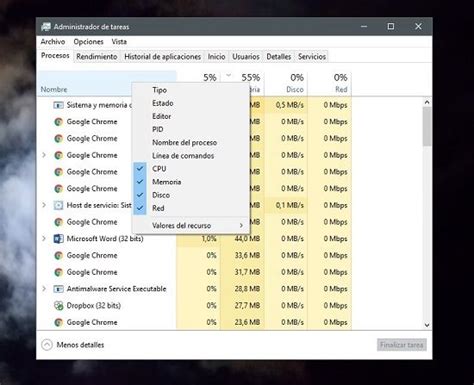Minimize the Administrador de tareas window

(364, 26)
